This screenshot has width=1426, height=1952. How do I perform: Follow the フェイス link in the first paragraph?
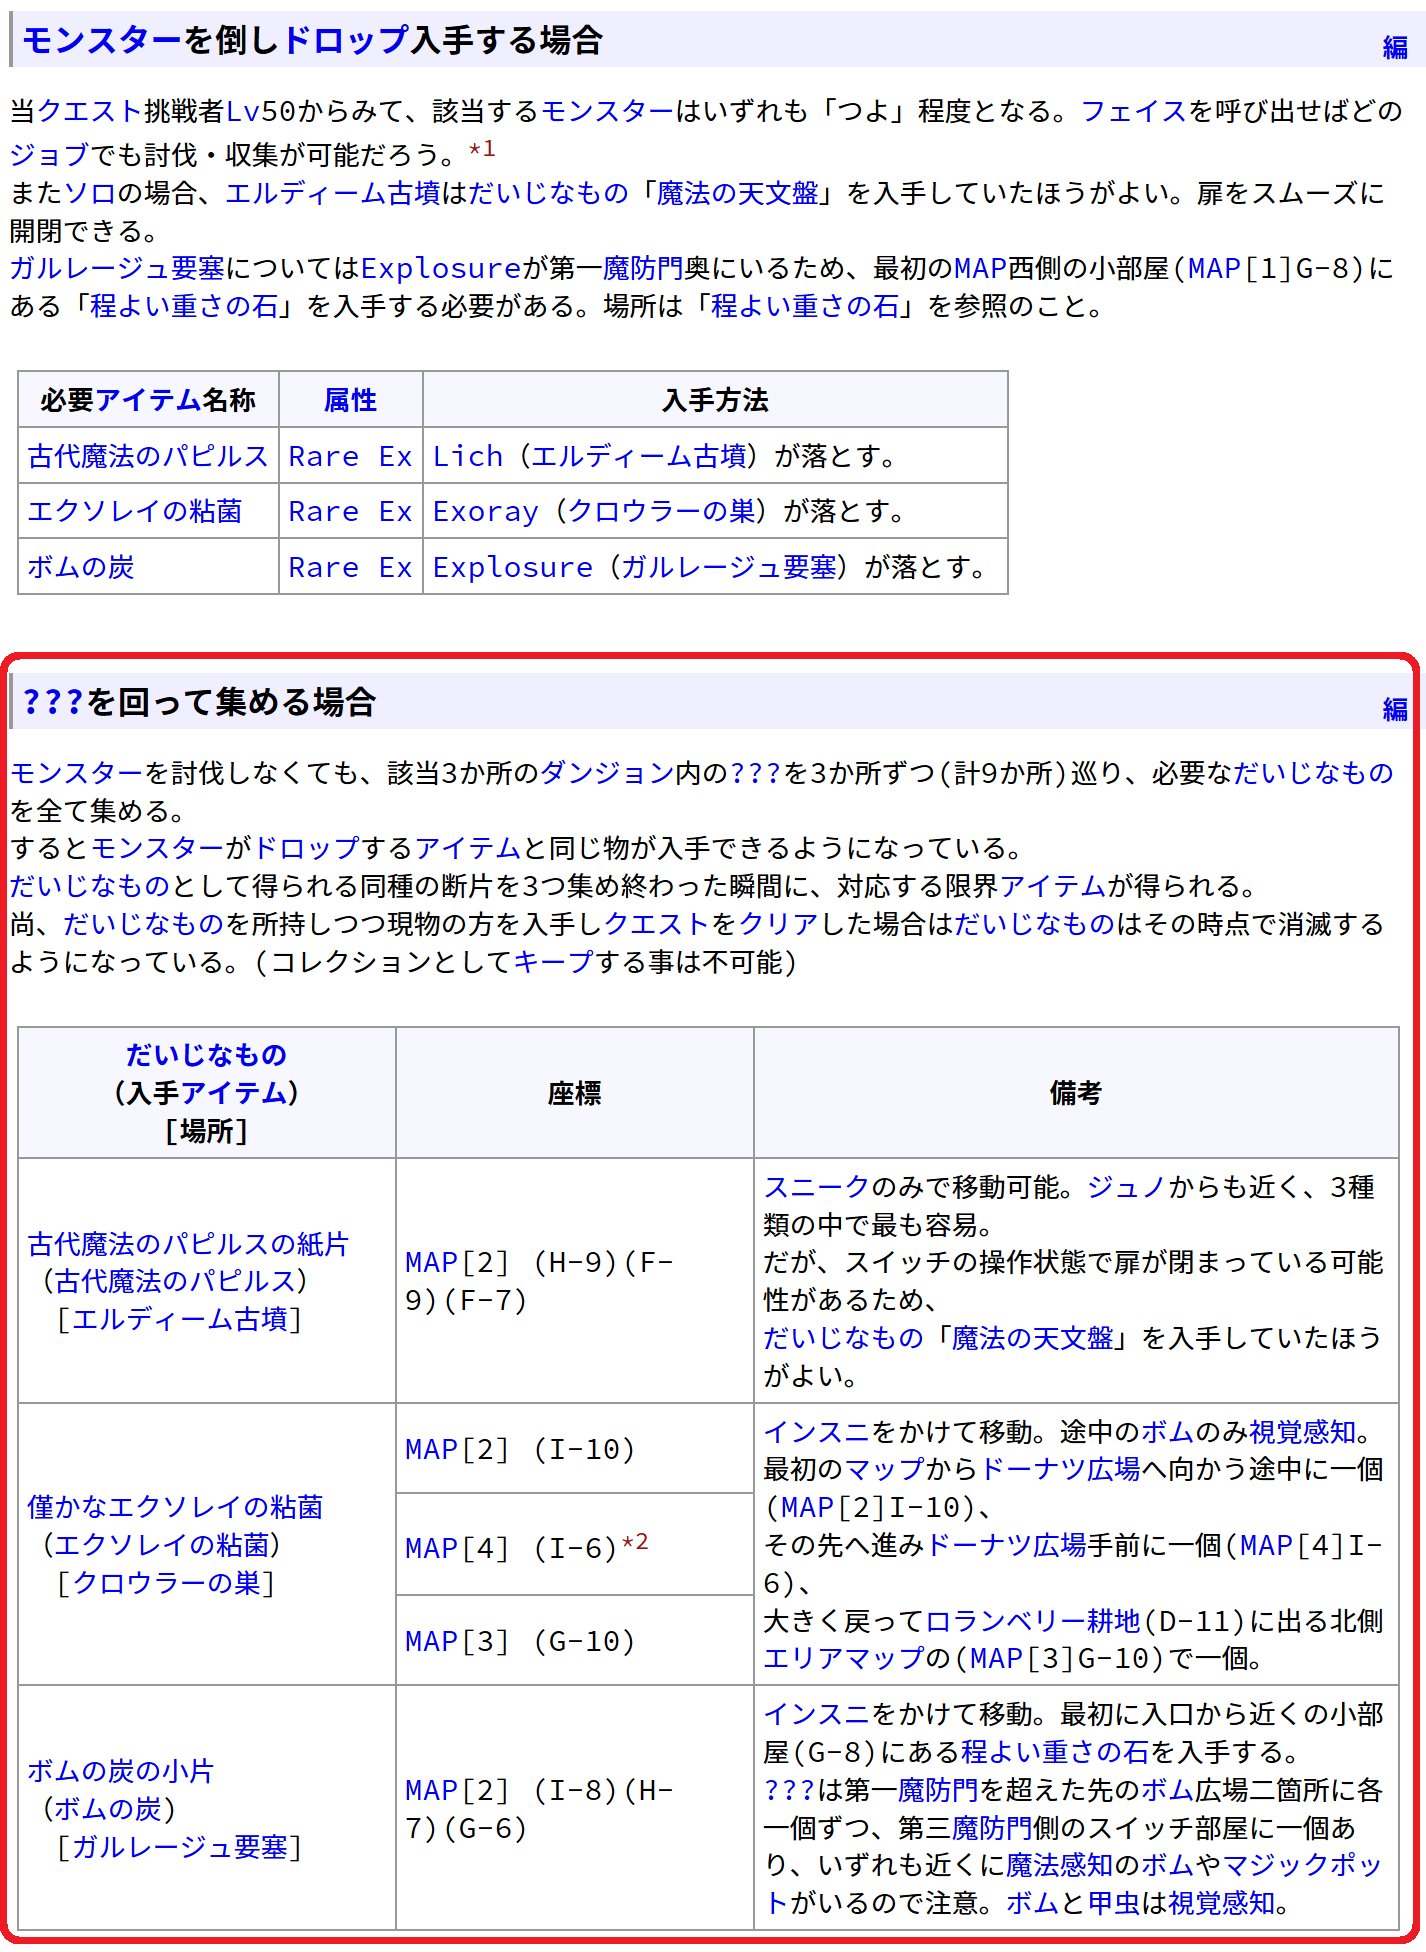(1133, 111)
